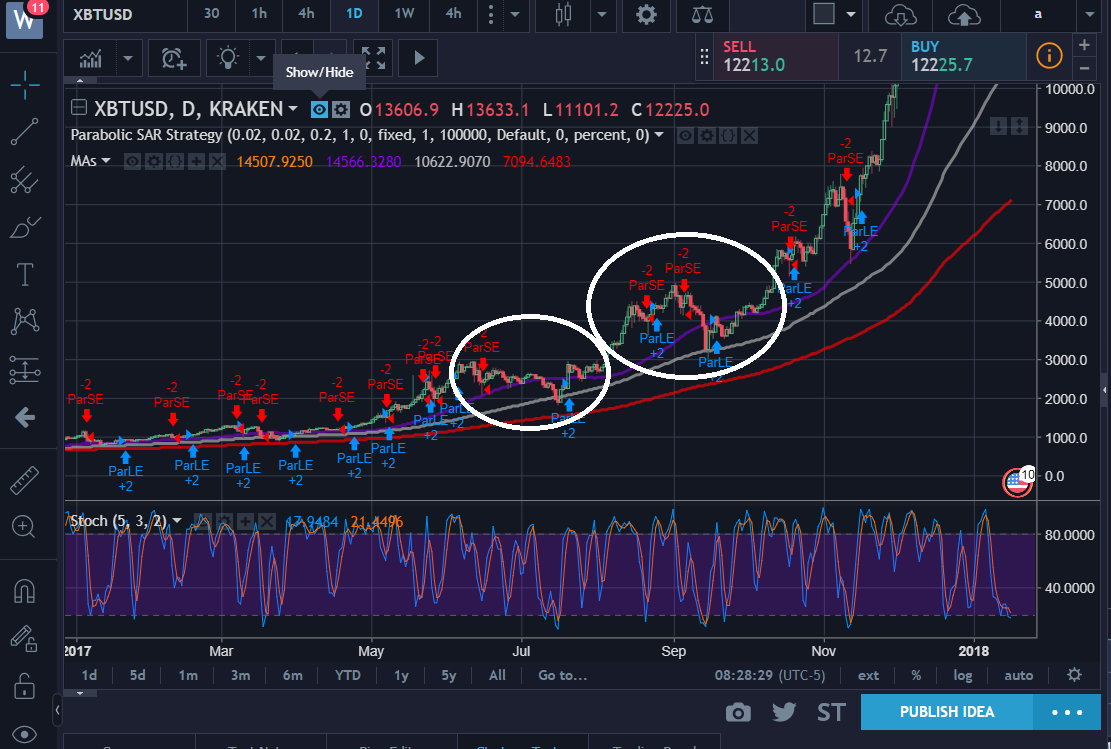Screen dimensions: 1111x749
Task: Toggle the log scale option
Action: click(962, 675)
